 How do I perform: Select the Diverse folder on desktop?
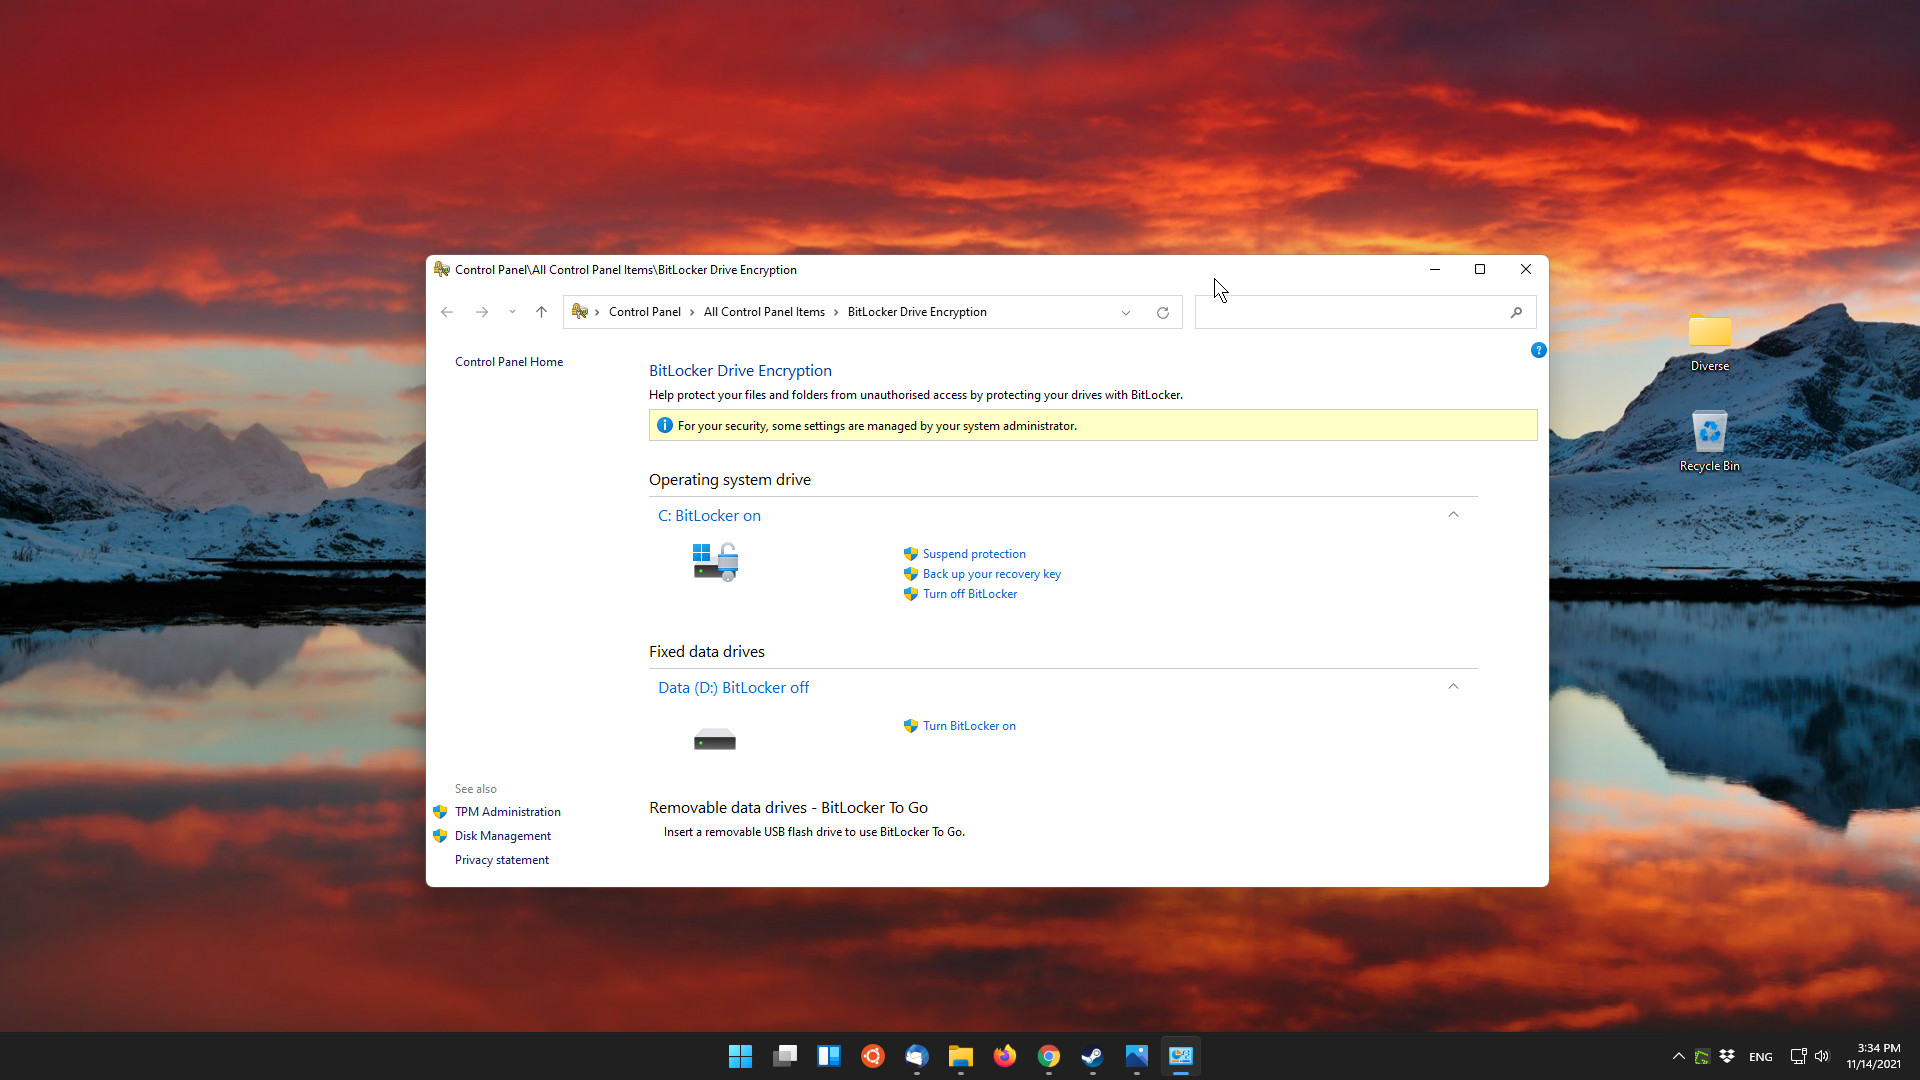coord(1709,343)
